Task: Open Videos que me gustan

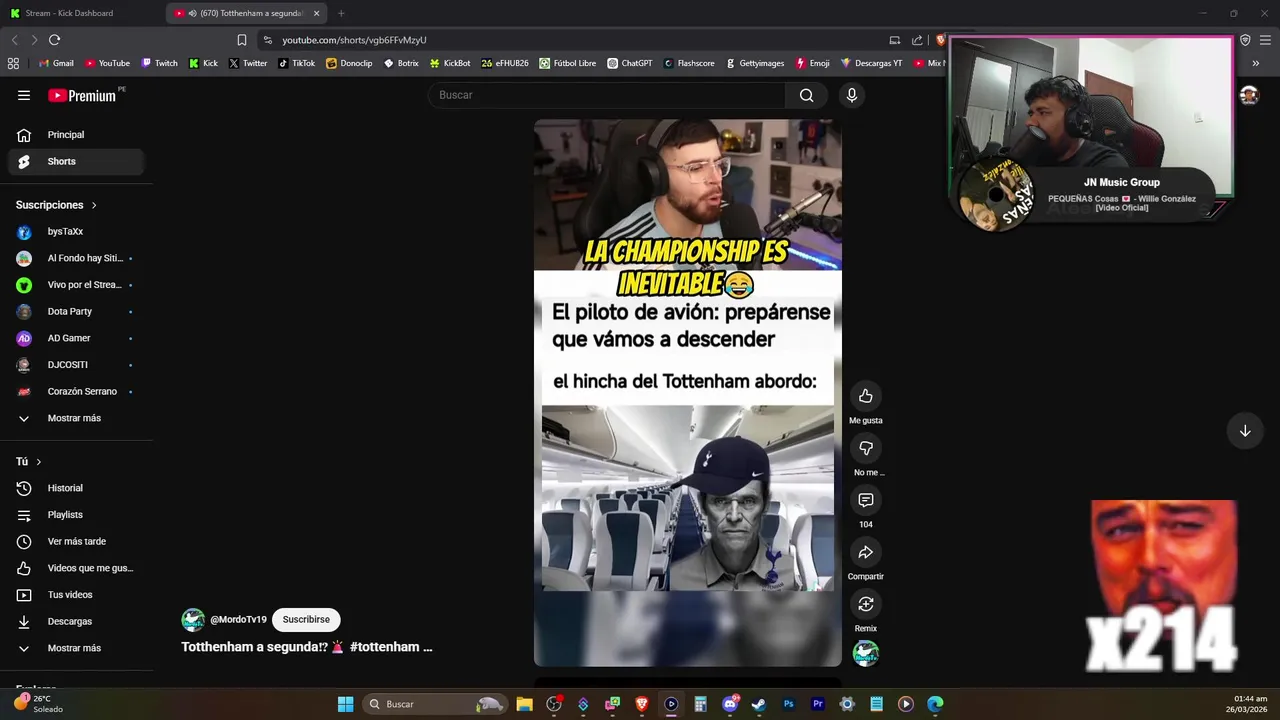Action: [76, 568]
